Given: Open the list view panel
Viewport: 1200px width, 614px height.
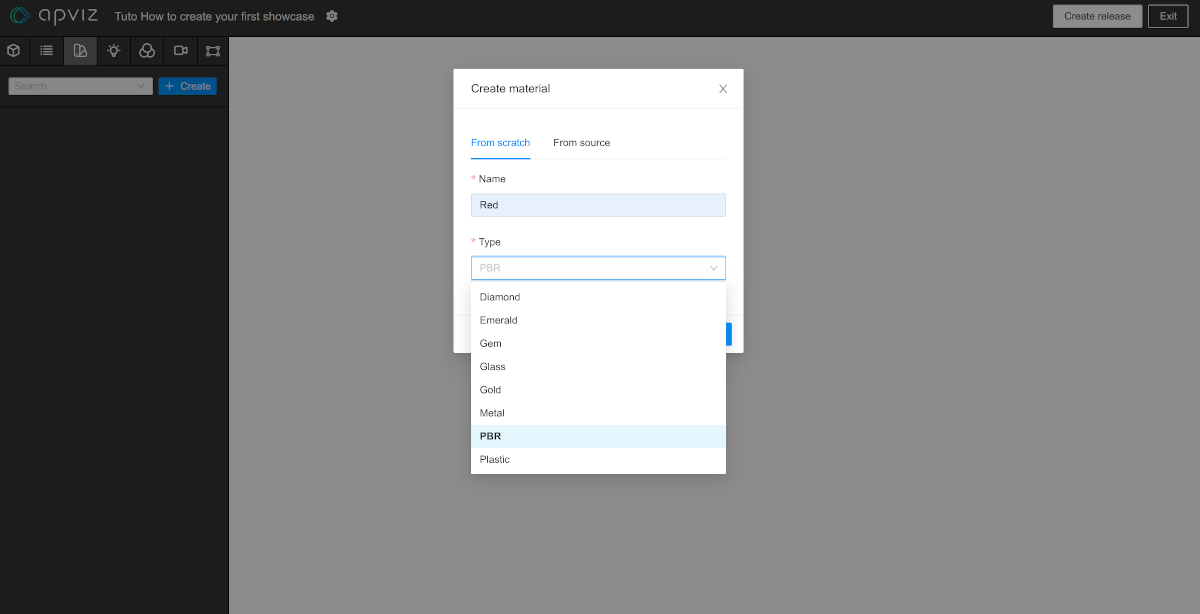Looking at the screenshot, I should point(47,51).
